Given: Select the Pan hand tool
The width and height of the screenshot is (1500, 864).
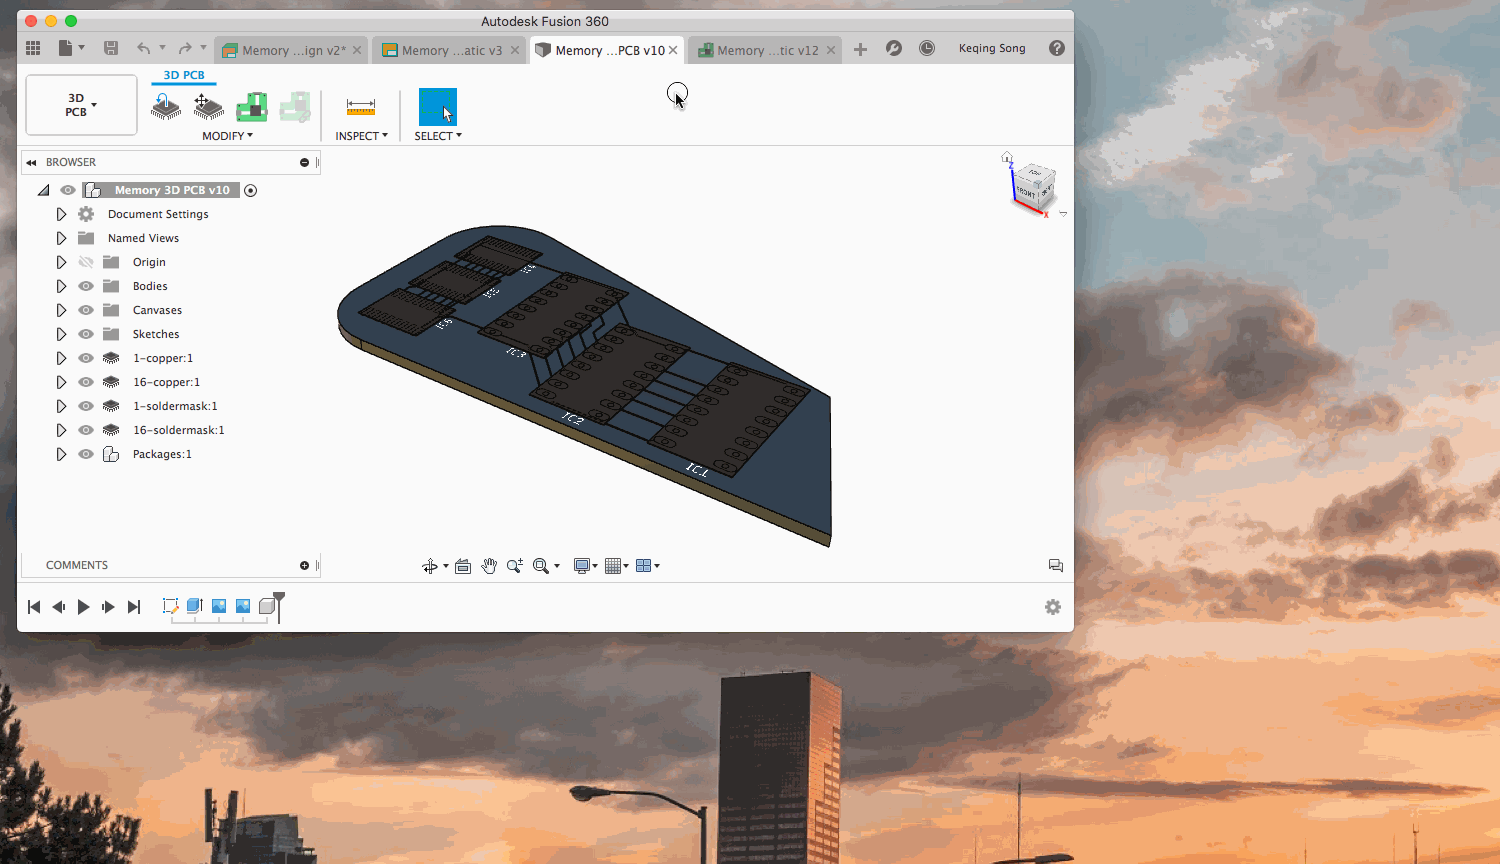Looking at the screenshot, I should click(489, 566).
